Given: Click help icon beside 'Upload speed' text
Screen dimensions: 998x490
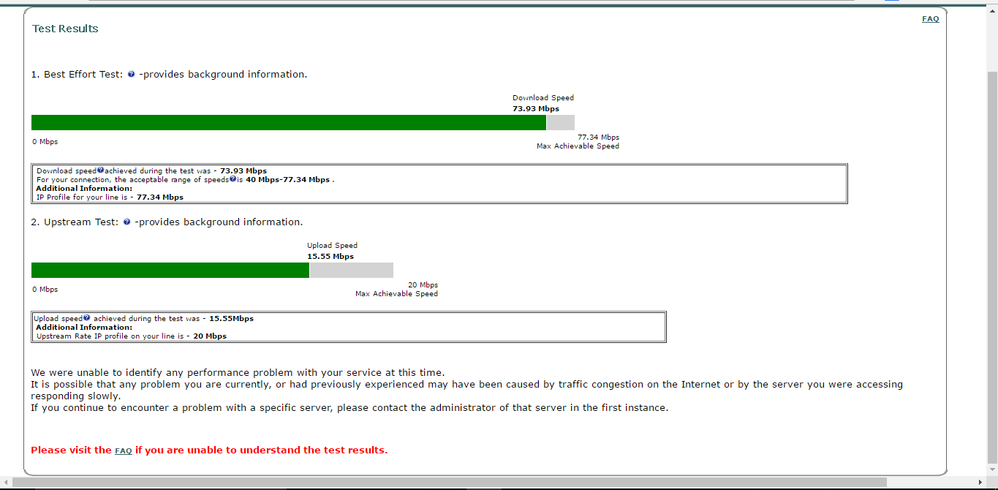Looking at the screenshot, I should 87,318.
